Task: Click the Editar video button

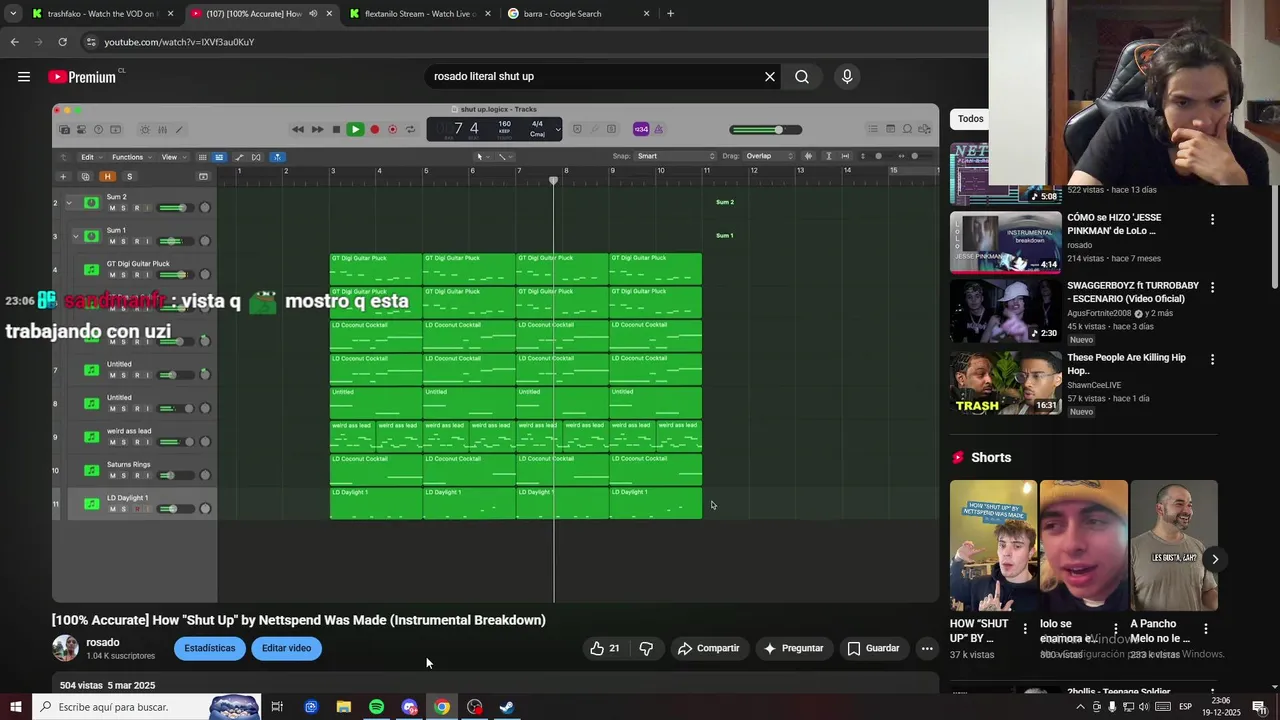Action: coord(286,648)
